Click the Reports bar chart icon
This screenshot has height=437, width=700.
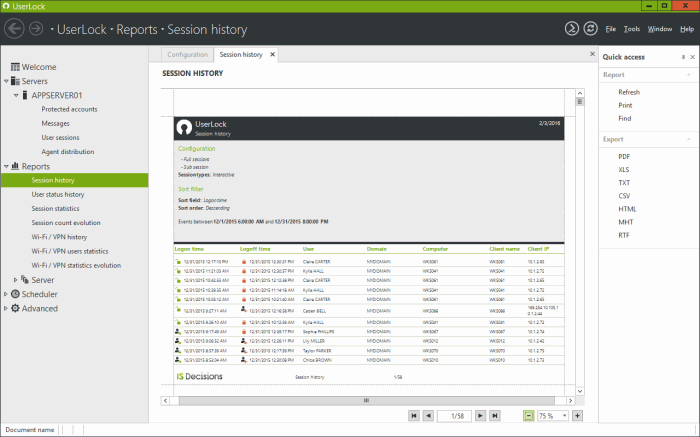click(15, 166)
